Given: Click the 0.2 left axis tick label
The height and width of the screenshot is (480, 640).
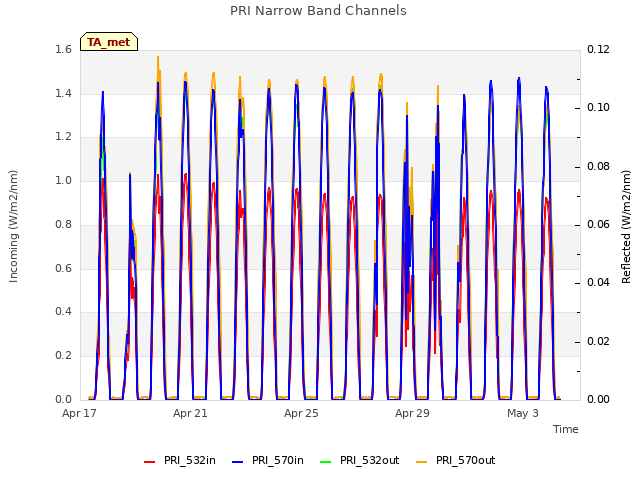Looking at the screenshot, I should click(x=64, y=356).
